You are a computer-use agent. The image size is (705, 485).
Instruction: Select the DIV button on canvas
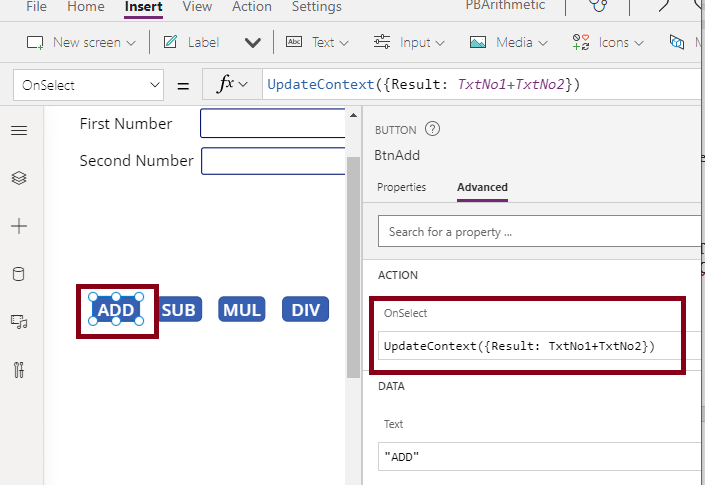pyautogui.click(x=306, y=309)
